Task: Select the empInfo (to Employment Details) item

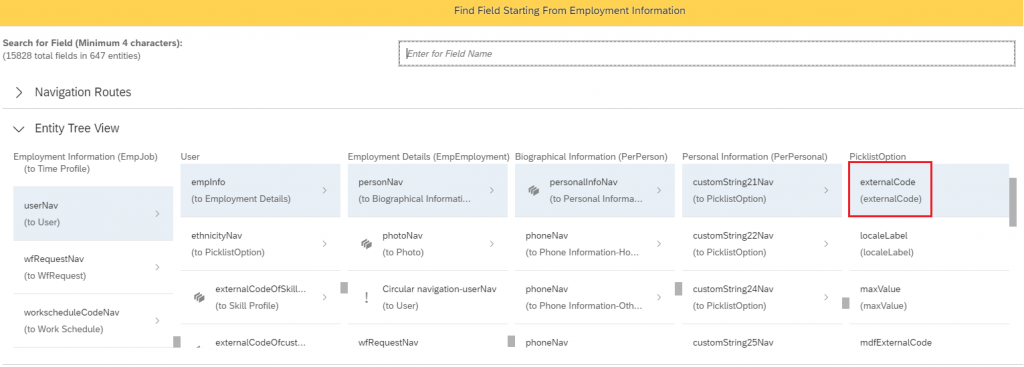Action: [x=260, y=190]
